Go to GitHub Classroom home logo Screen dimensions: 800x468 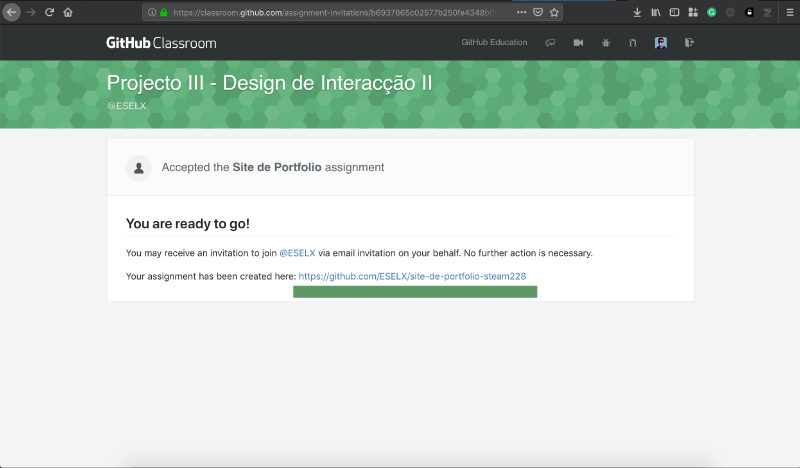(161, 43)
